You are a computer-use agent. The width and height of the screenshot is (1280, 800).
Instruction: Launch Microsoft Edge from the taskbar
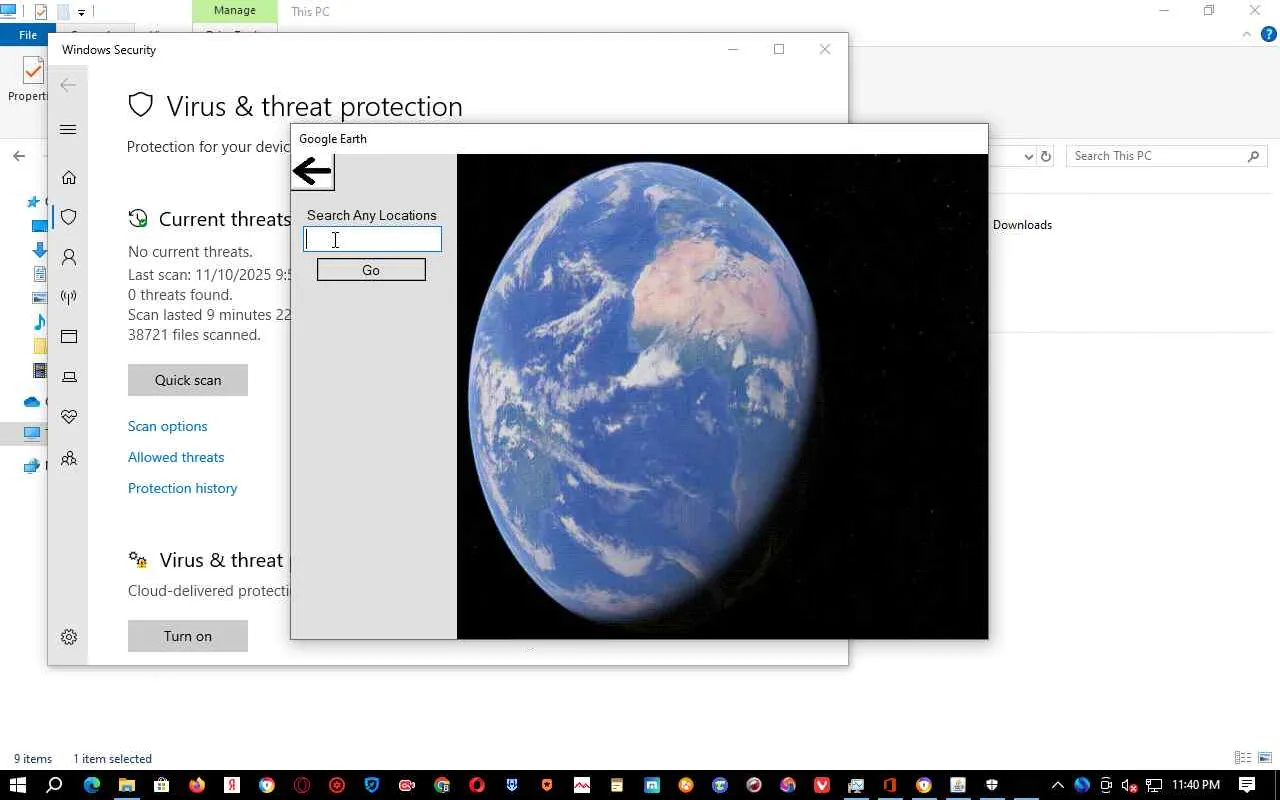92,785
